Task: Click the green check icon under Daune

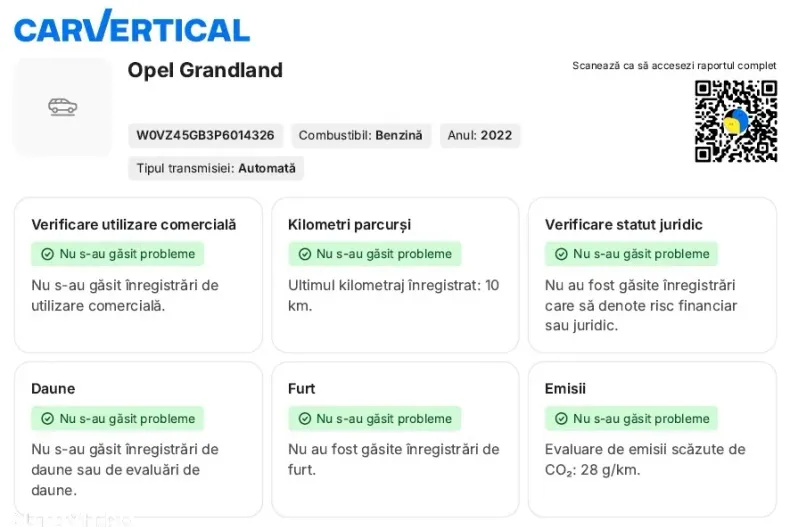Action: pyautogui.click(x=47, y=419)
